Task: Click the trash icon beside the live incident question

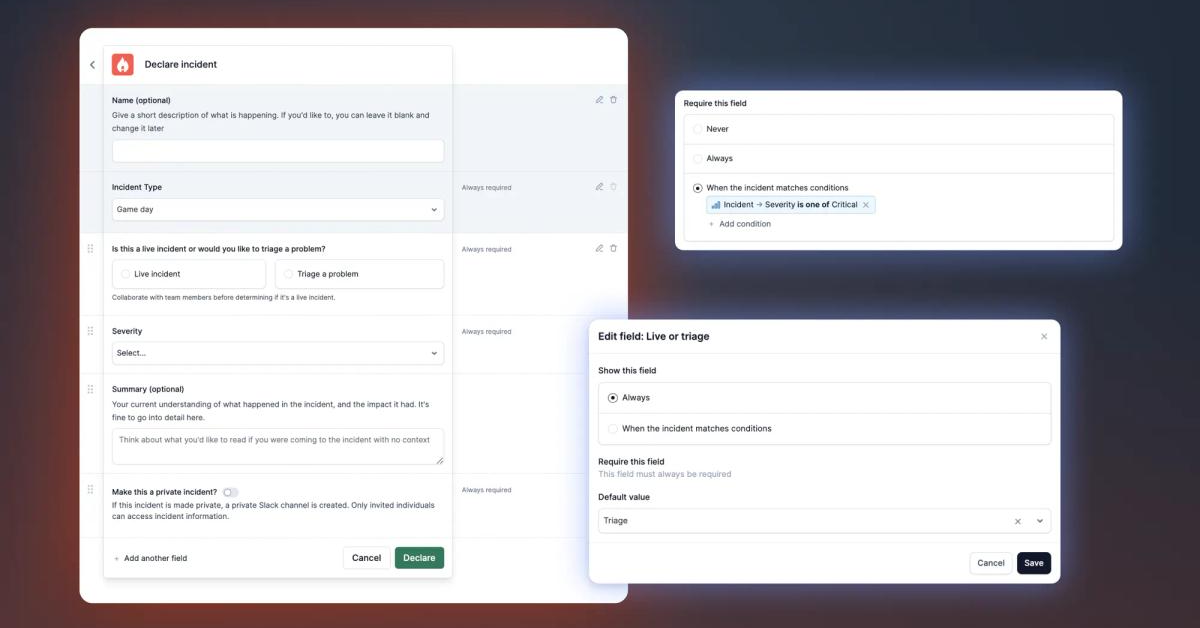Action: coord(613,247)
